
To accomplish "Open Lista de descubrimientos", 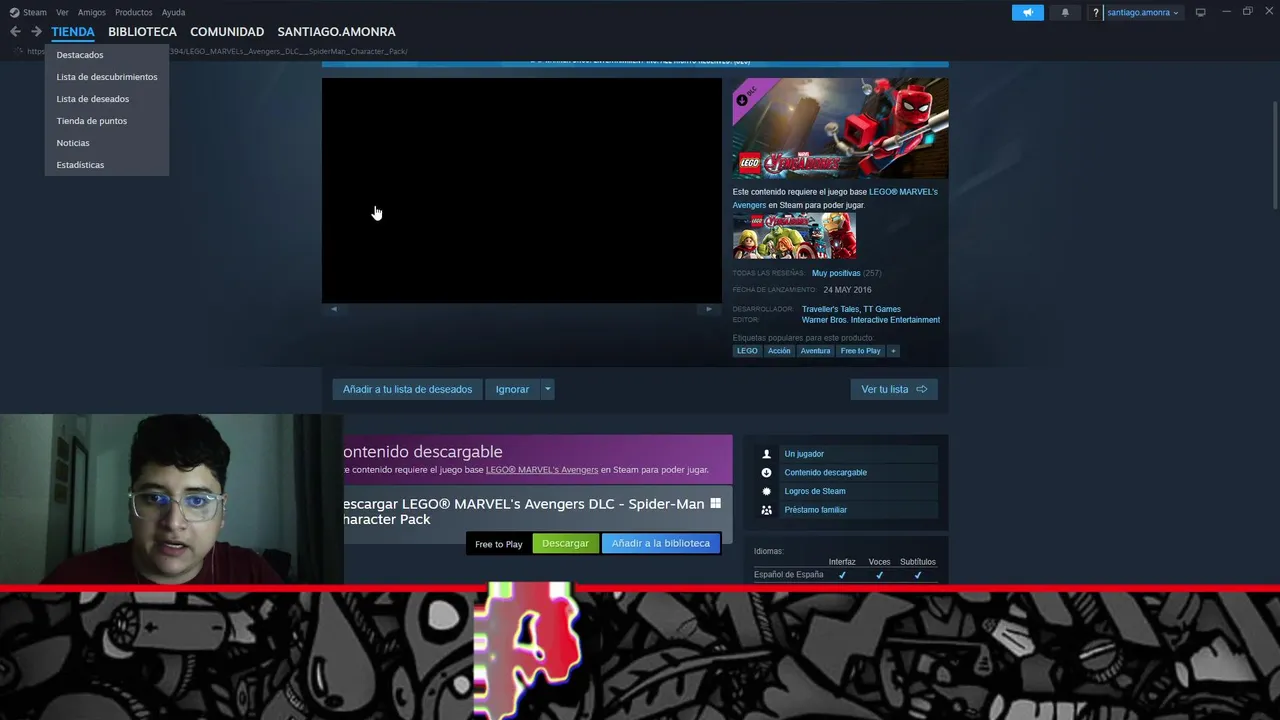I will (x=107, y=77).
